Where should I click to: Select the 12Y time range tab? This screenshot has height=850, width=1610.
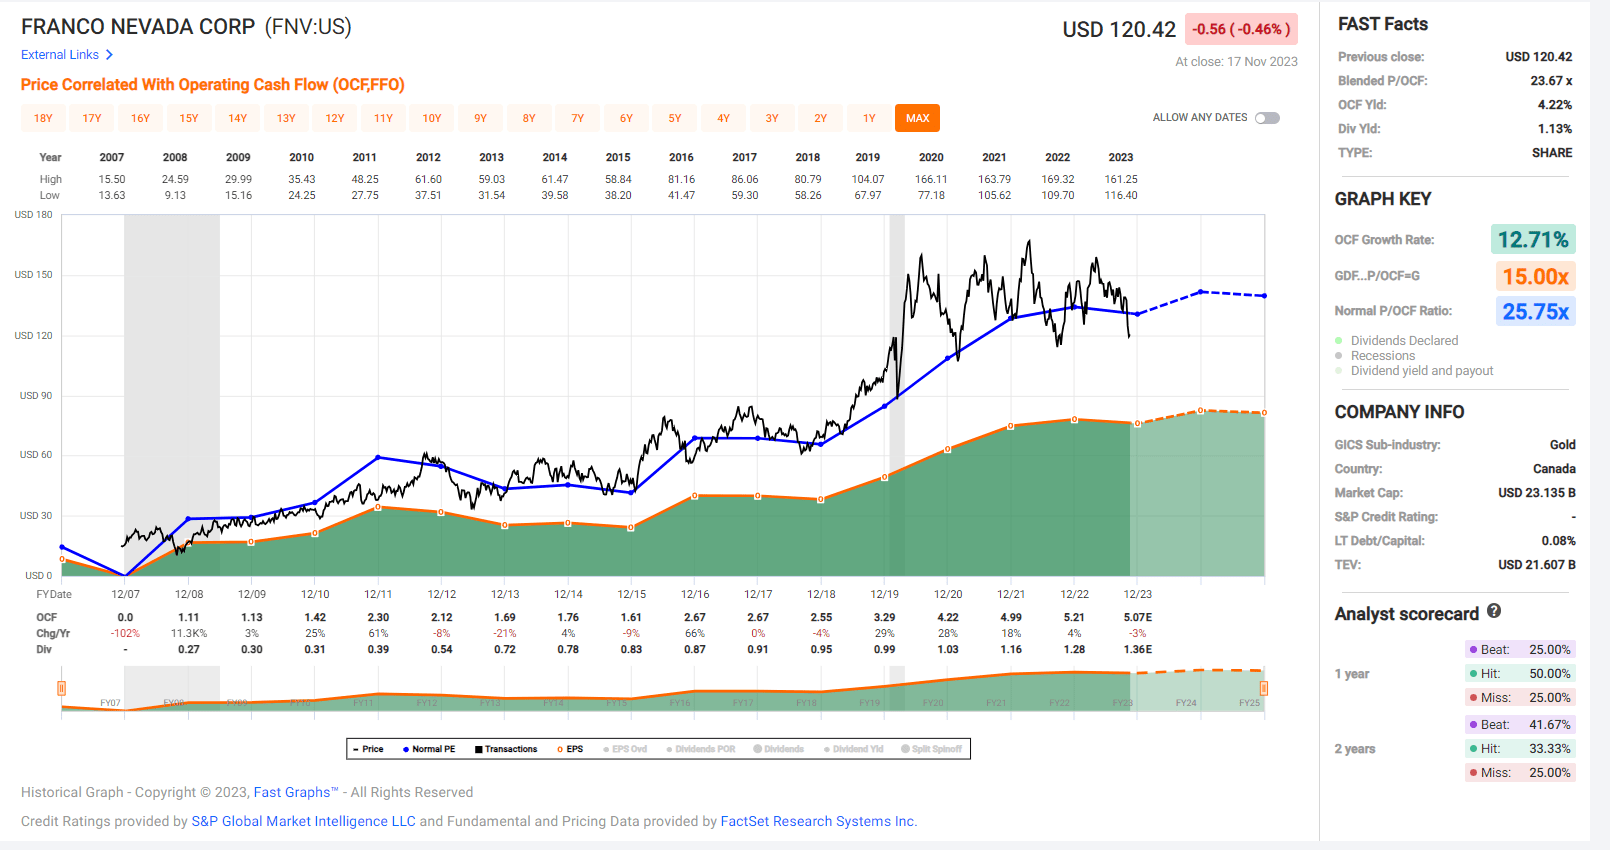coord(335,118)
